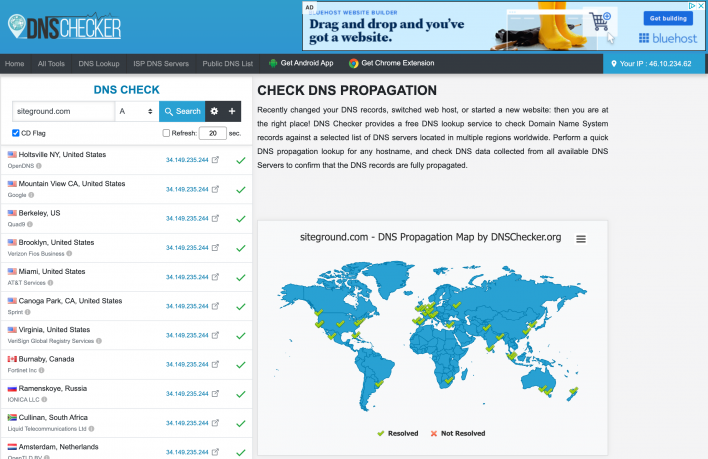Image resolution: width=708 pixels, height=459 pixels.
Task: Click Get building button in Bluehost ad
Action: 668,19
